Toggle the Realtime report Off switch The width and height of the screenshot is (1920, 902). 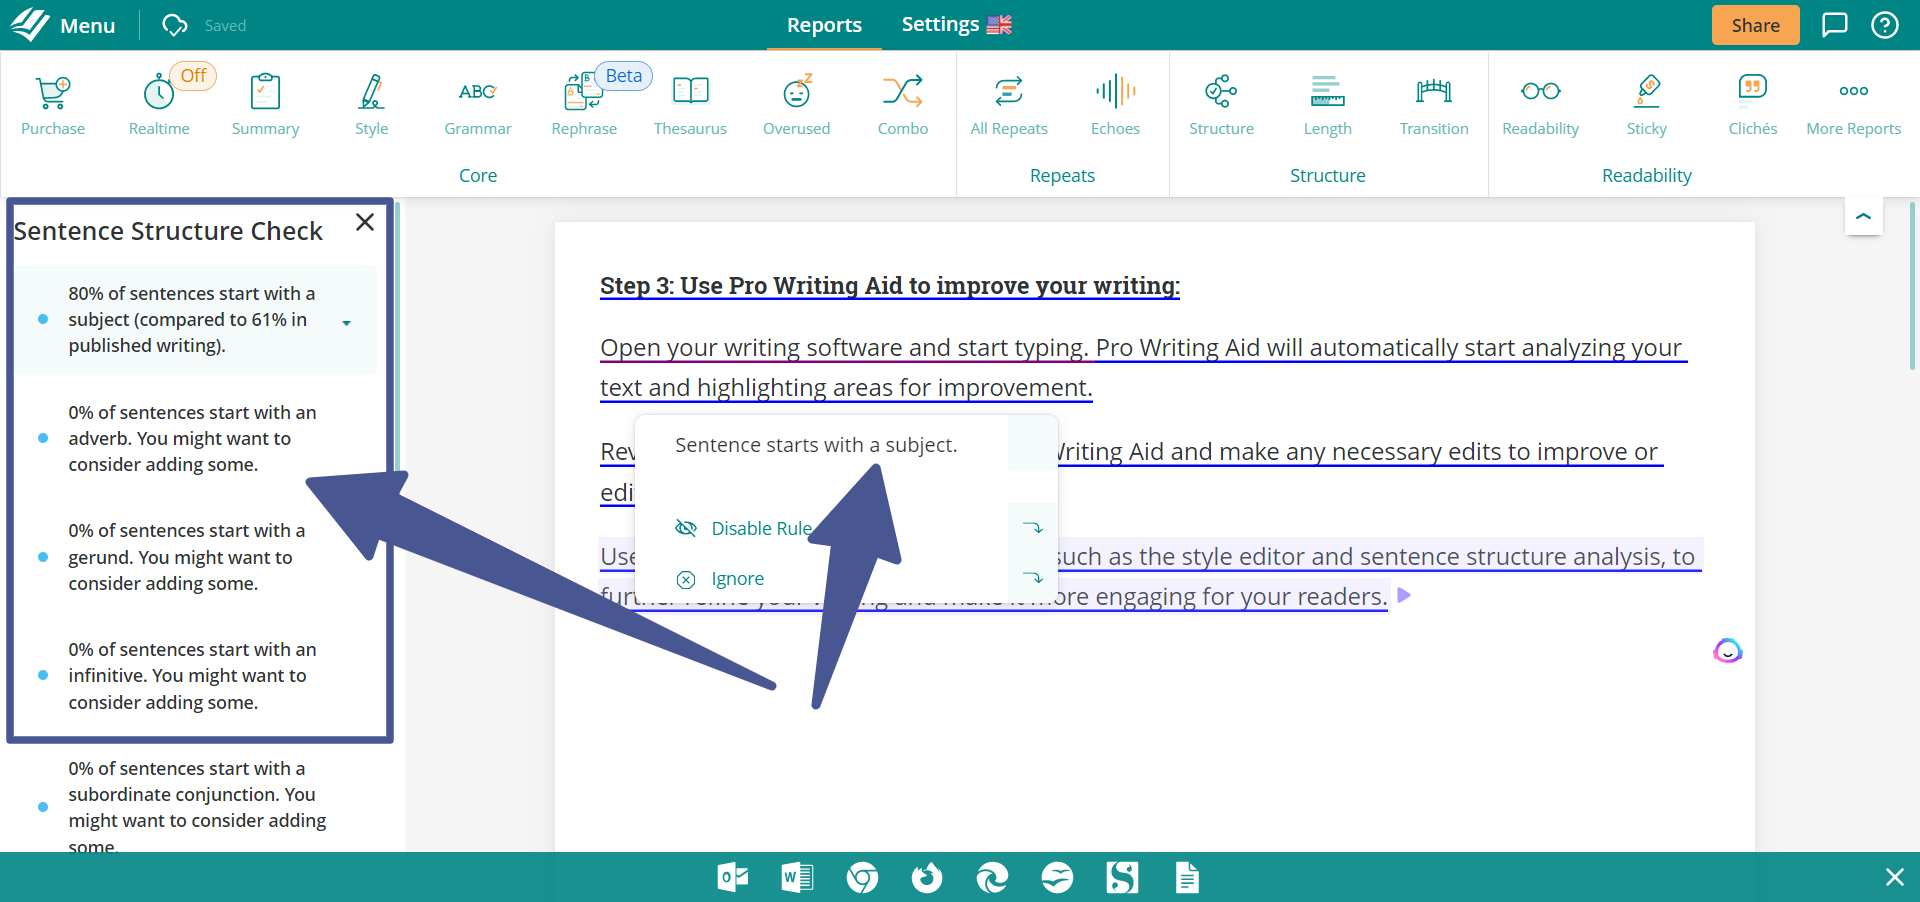pos(193,76)
